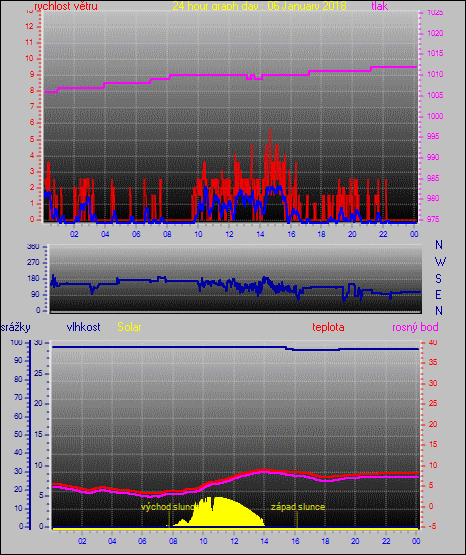Click the yellow 'Solar' label
Screen dimensions: 466x555
click(129, 327)
